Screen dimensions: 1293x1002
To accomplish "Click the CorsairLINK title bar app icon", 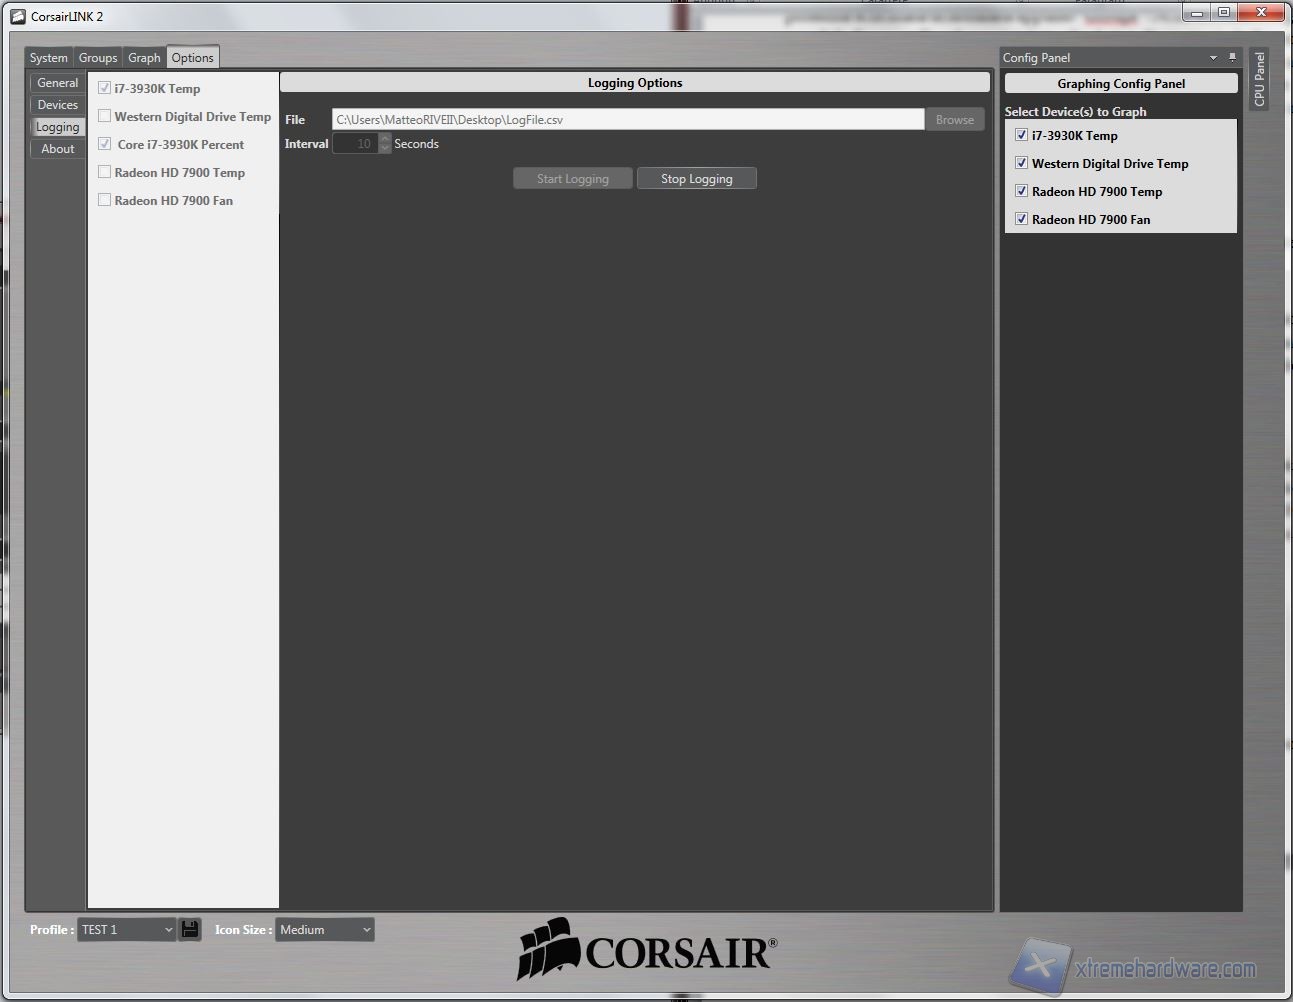I will [x=17, y=16].
